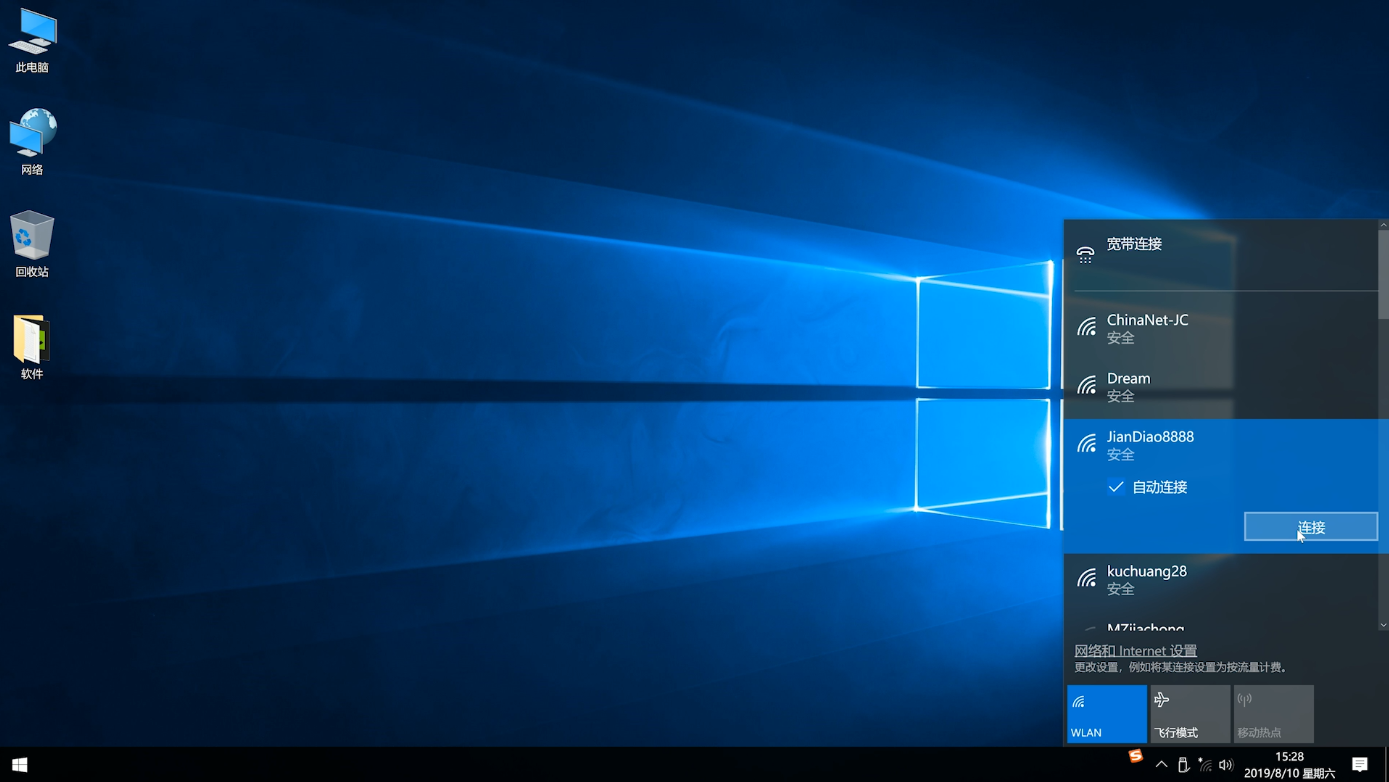Image resolution: width=1389 pixels, height=782 pixels.
Task: Open the 软件 folder icon
Action: coord(32,347)
